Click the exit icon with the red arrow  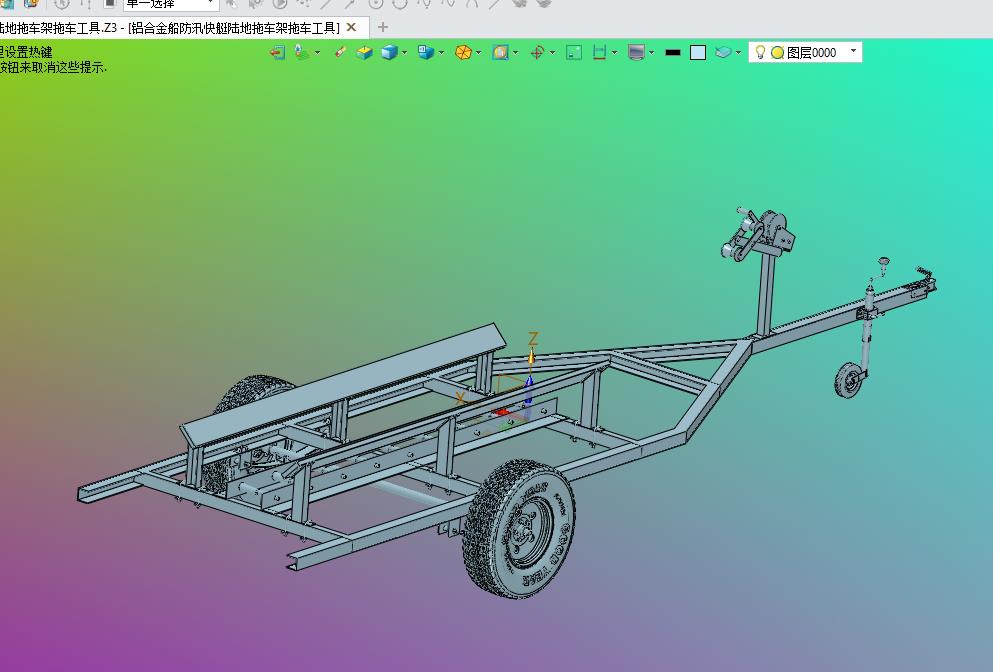click(277, 53)
